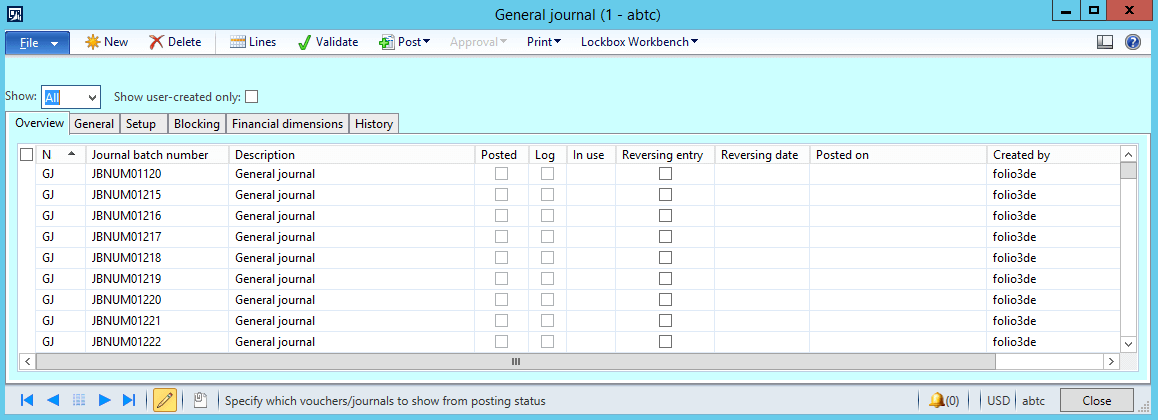
Task: Check Reversing entry for JBNUM01219
Action: [665, 279]
